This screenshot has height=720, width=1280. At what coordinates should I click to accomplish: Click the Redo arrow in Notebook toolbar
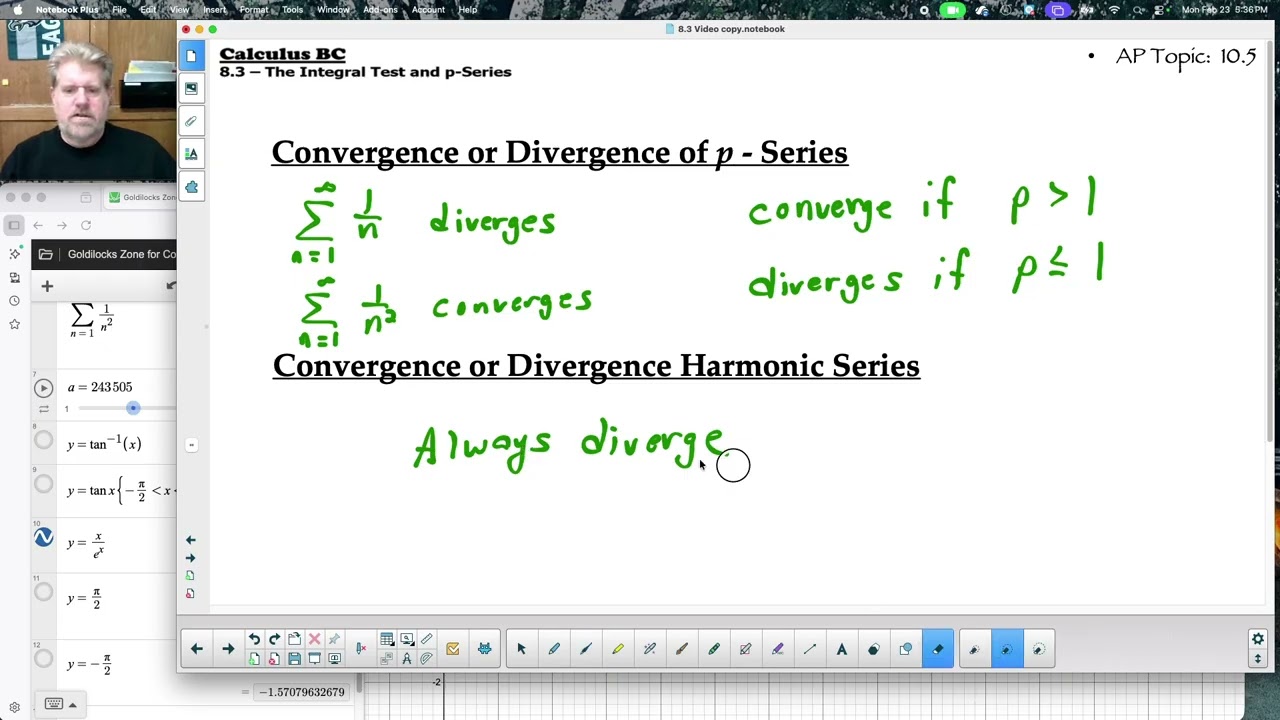(x=274, y=640)
